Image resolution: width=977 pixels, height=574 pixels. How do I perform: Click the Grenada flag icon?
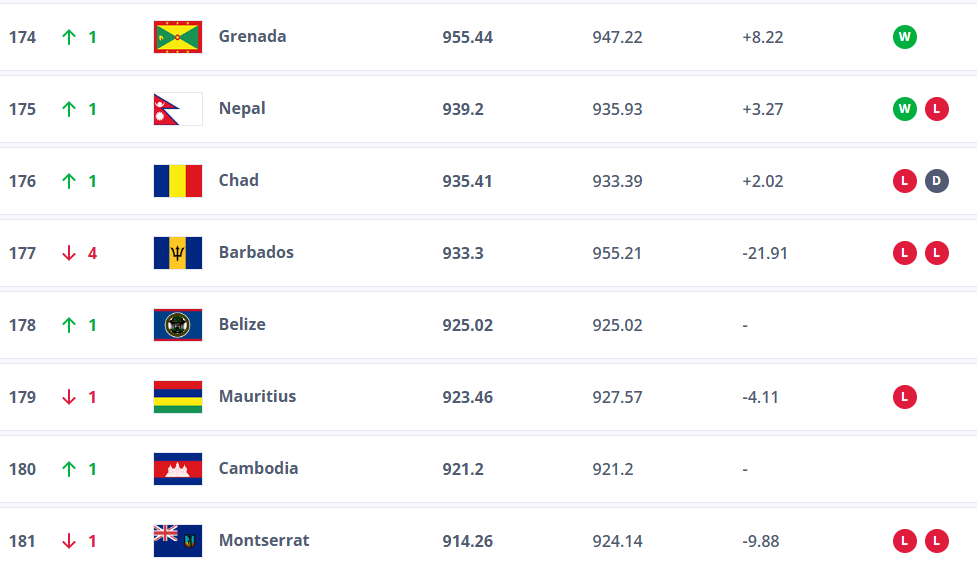coord(178,37)
